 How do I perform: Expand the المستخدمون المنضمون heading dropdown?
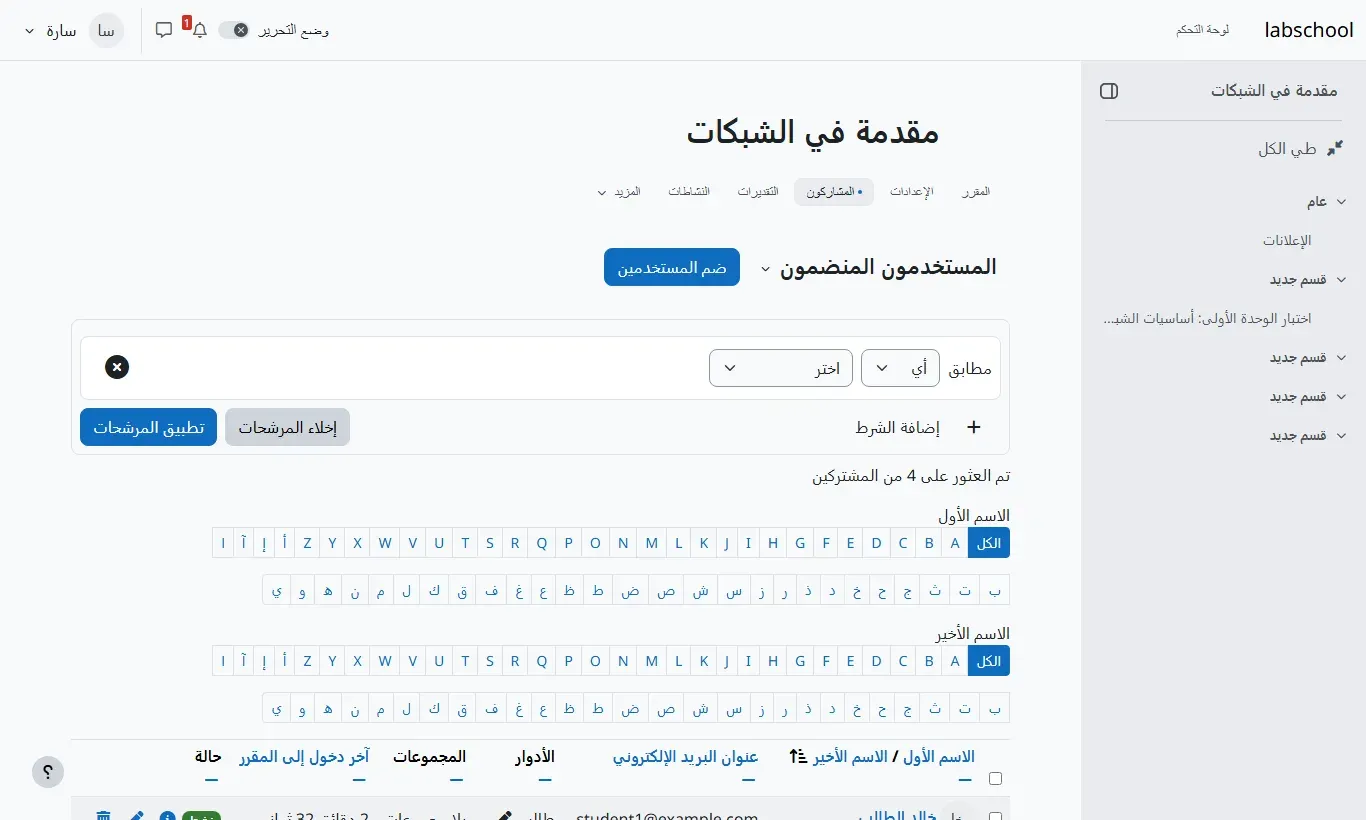click(x=766, y=268)
